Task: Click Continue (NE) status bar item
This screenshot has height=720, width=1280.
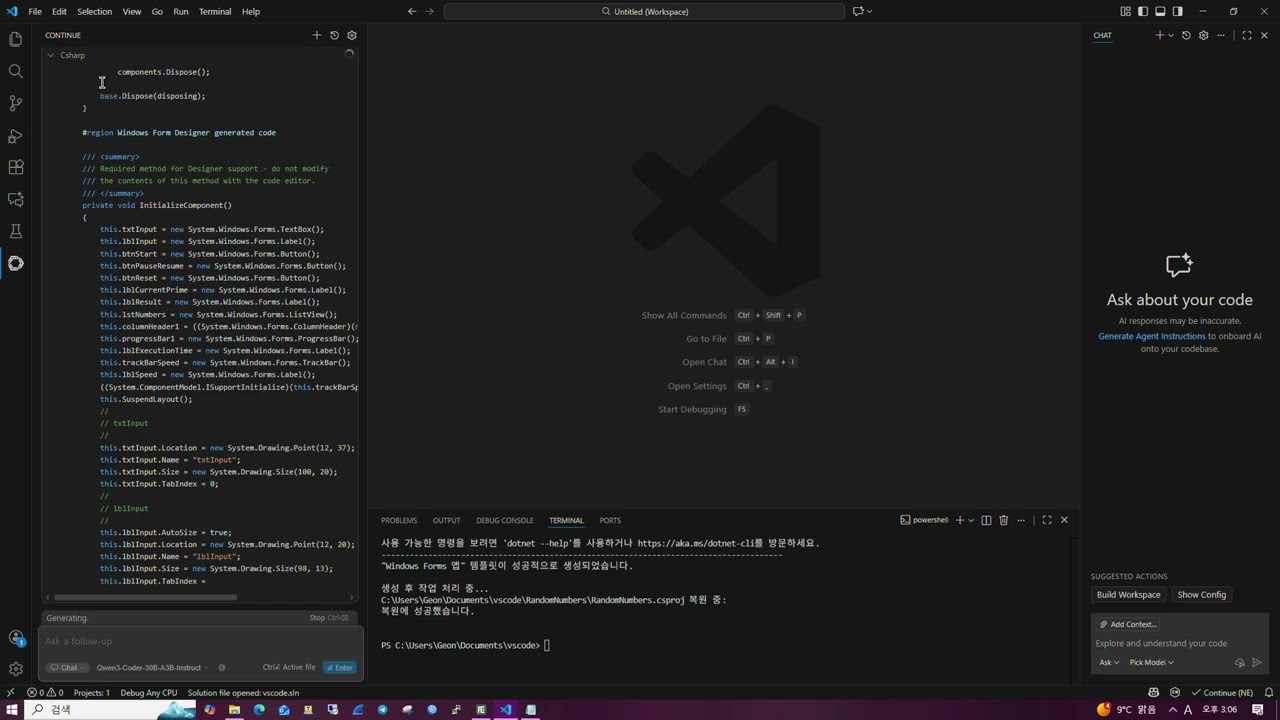Action: (x=1220, y=692)
